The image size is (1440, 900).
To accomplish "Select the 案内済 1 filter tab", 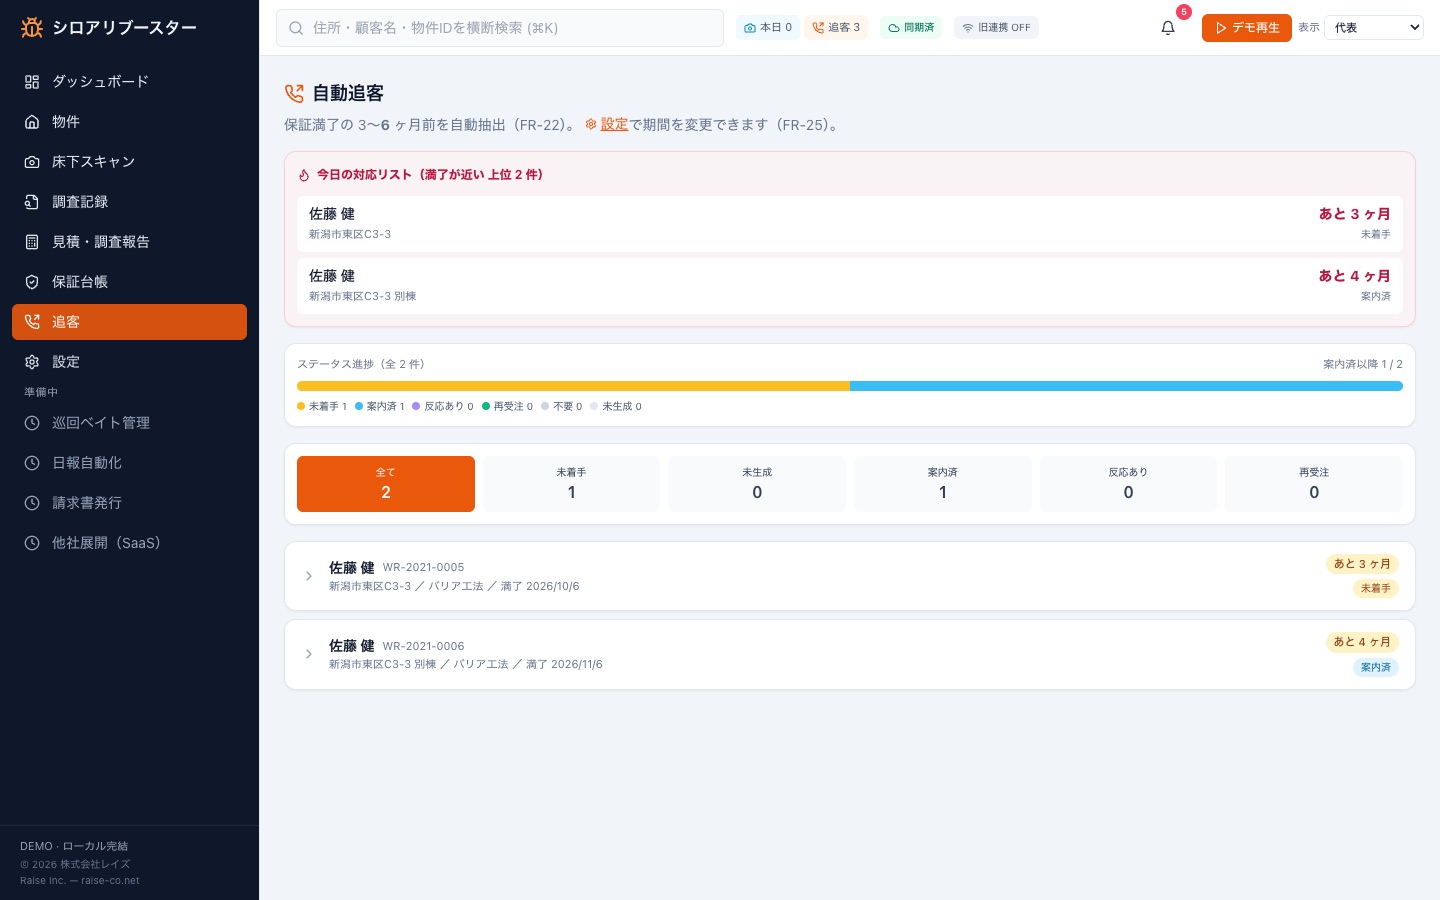I will click(x=943, y=484).
